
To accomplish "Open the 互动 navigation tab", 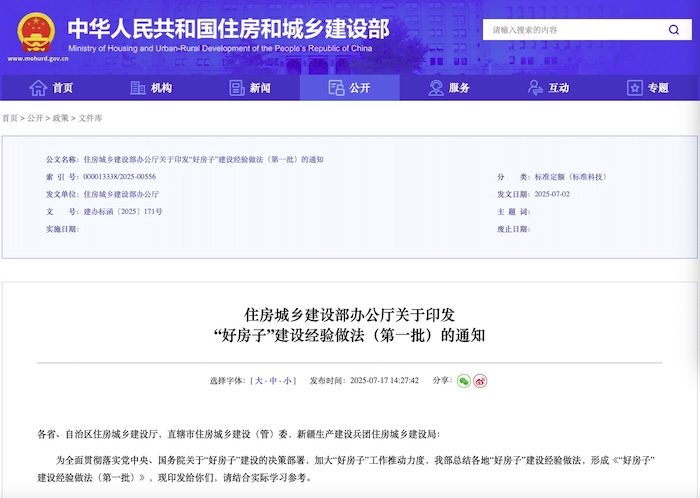I will [549, 88].
